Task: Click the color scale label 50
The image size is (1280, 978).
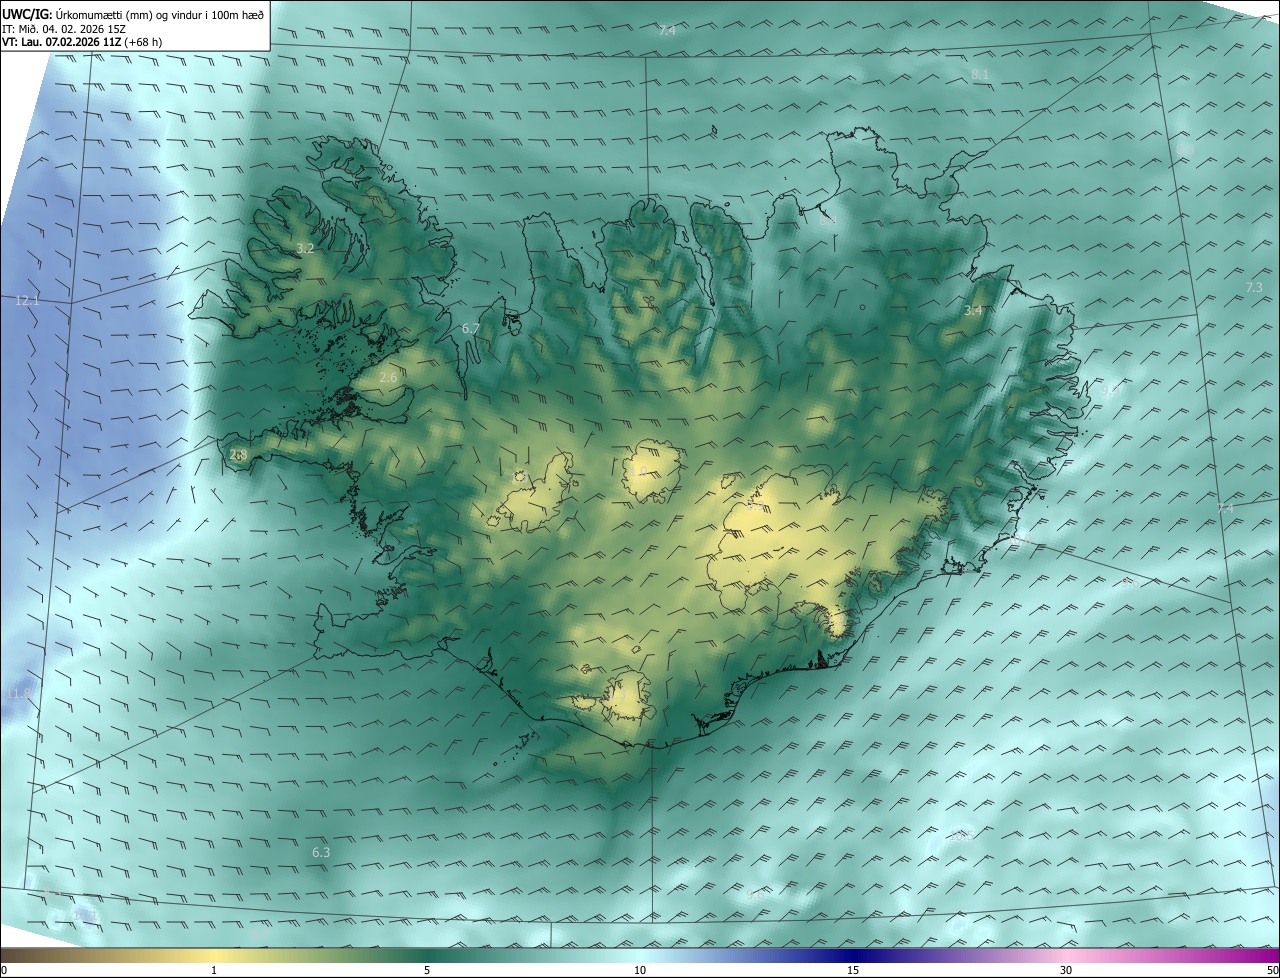Action: (1272, 971)
